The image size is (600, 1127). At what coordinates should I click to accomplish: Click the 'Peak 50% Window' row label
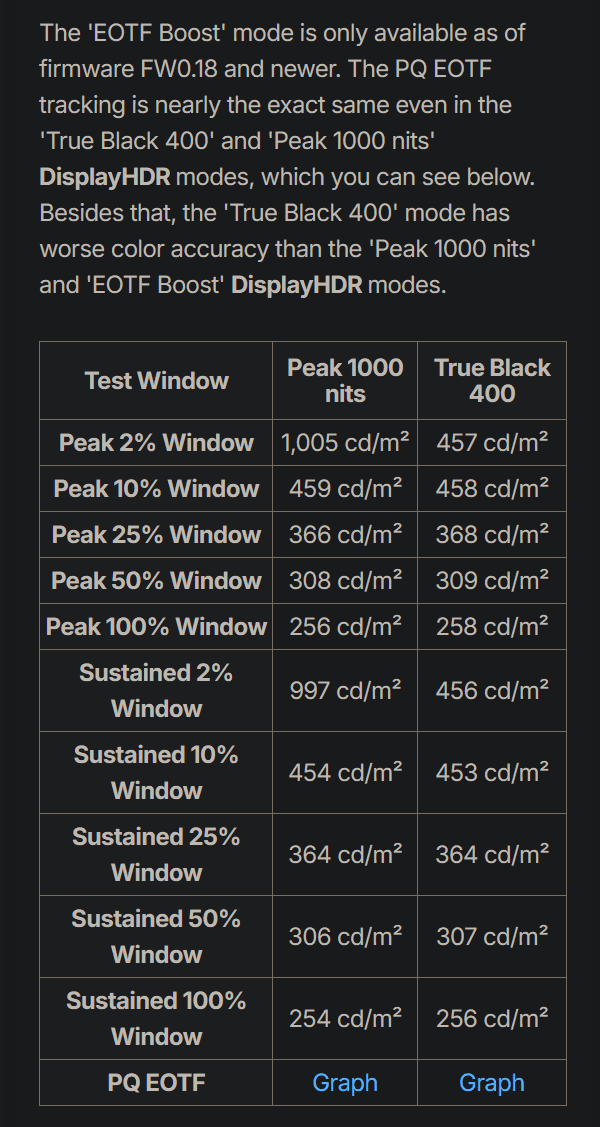[156, 581]
